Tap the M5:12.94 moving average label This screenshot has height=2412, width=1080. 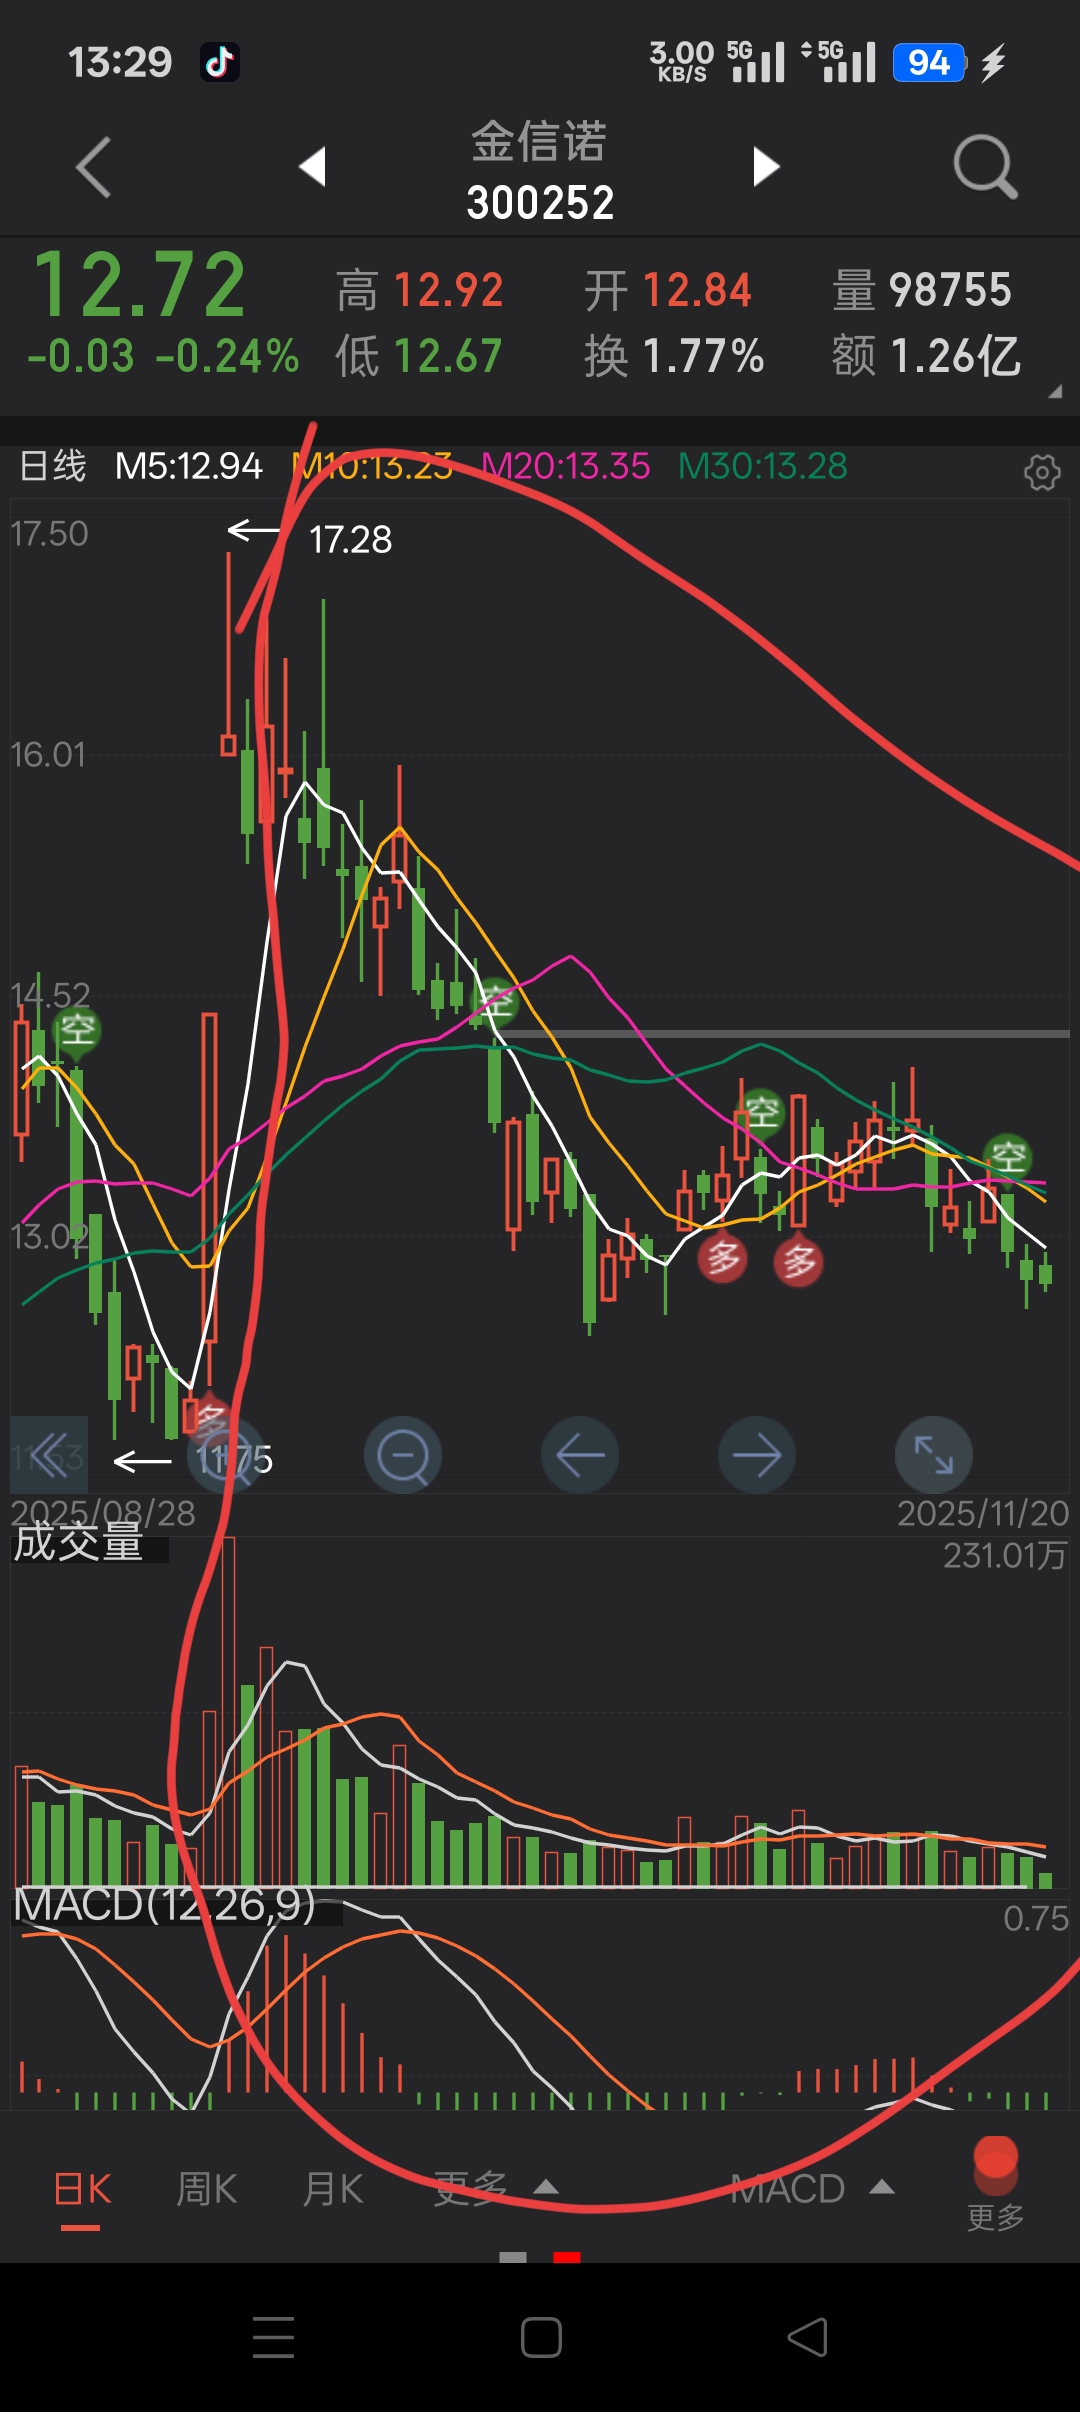pos(189,466)
